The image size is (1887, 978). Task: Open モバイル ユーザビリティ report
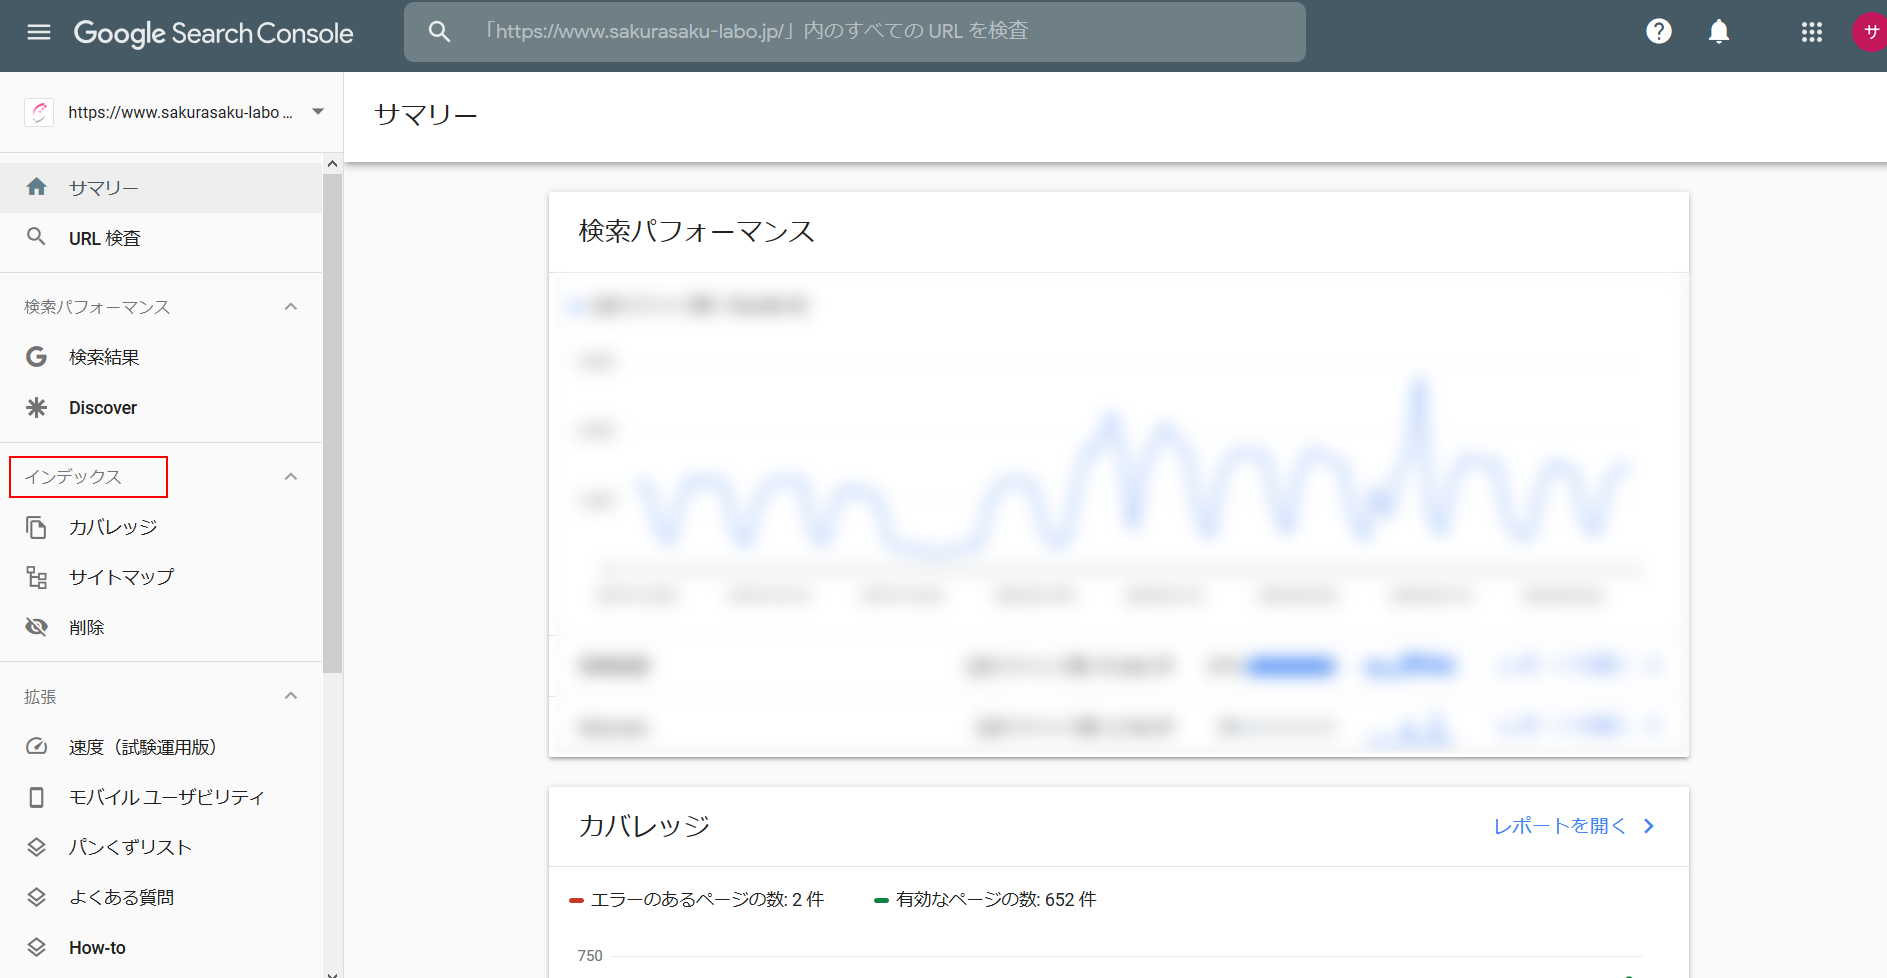click(161, 797)
